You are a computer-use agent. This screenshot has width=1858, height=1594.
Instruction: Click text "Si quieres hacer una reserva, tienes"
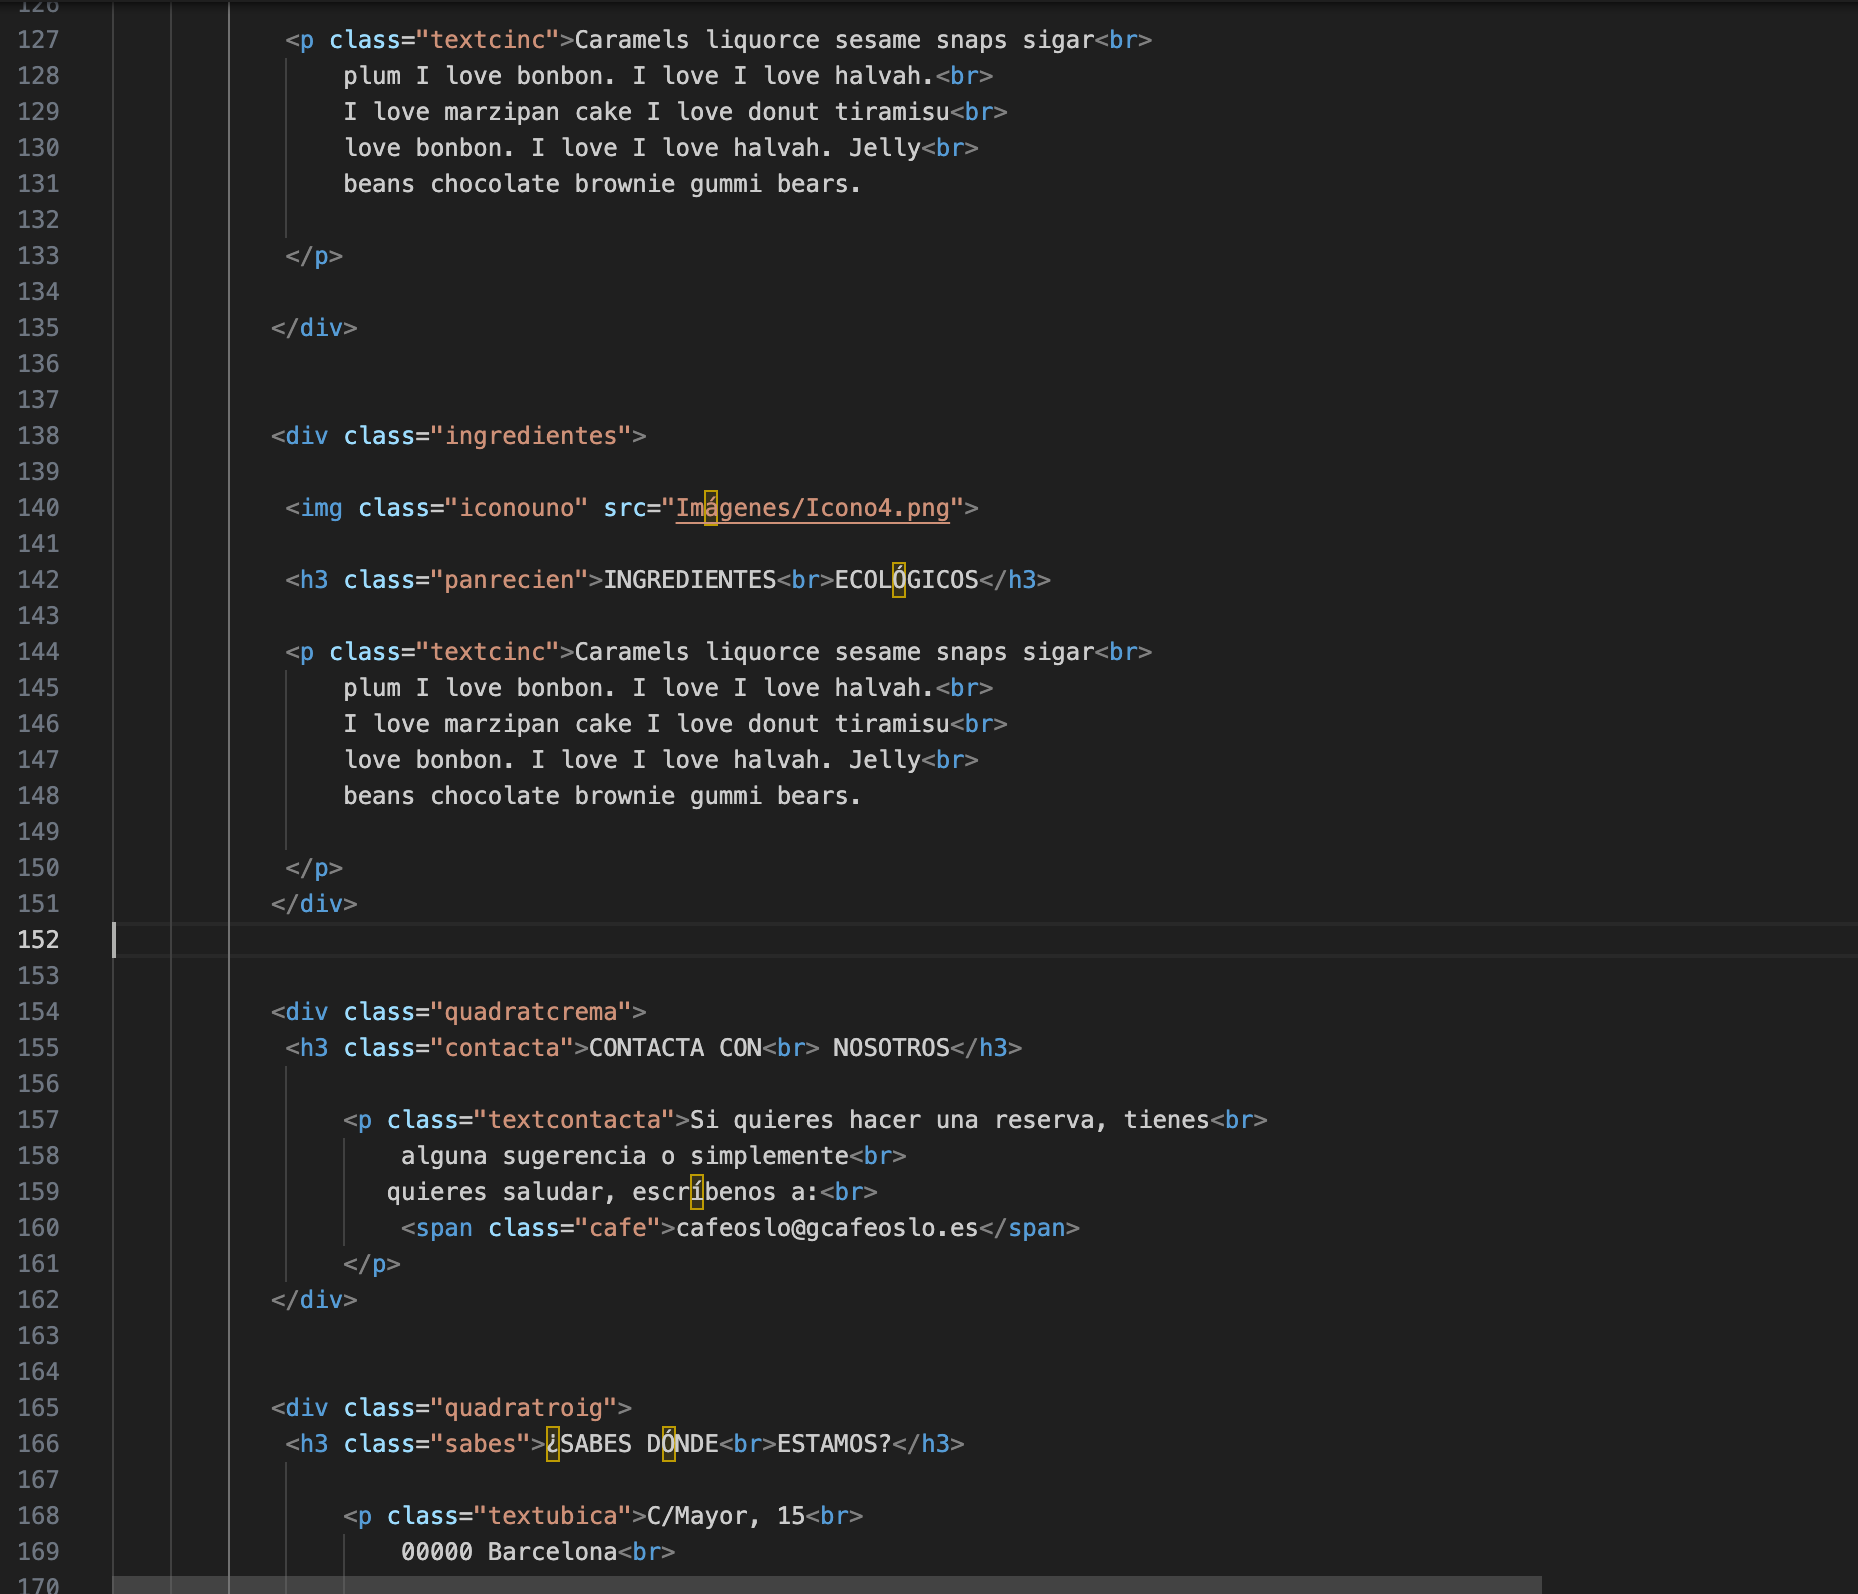(x=950, y=1120)
